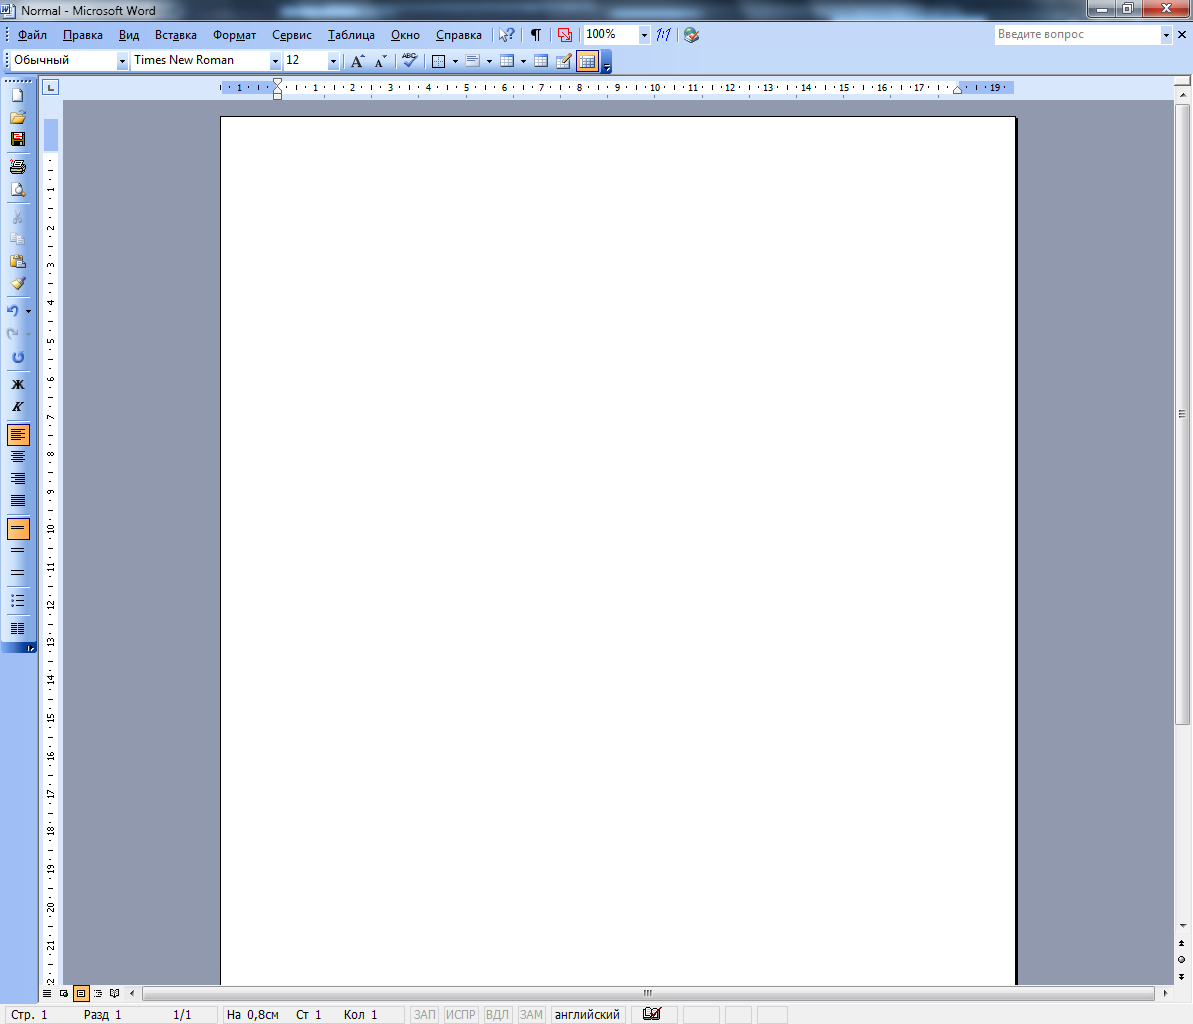Click the Format Painter brush icon

(x=17, y=284)
